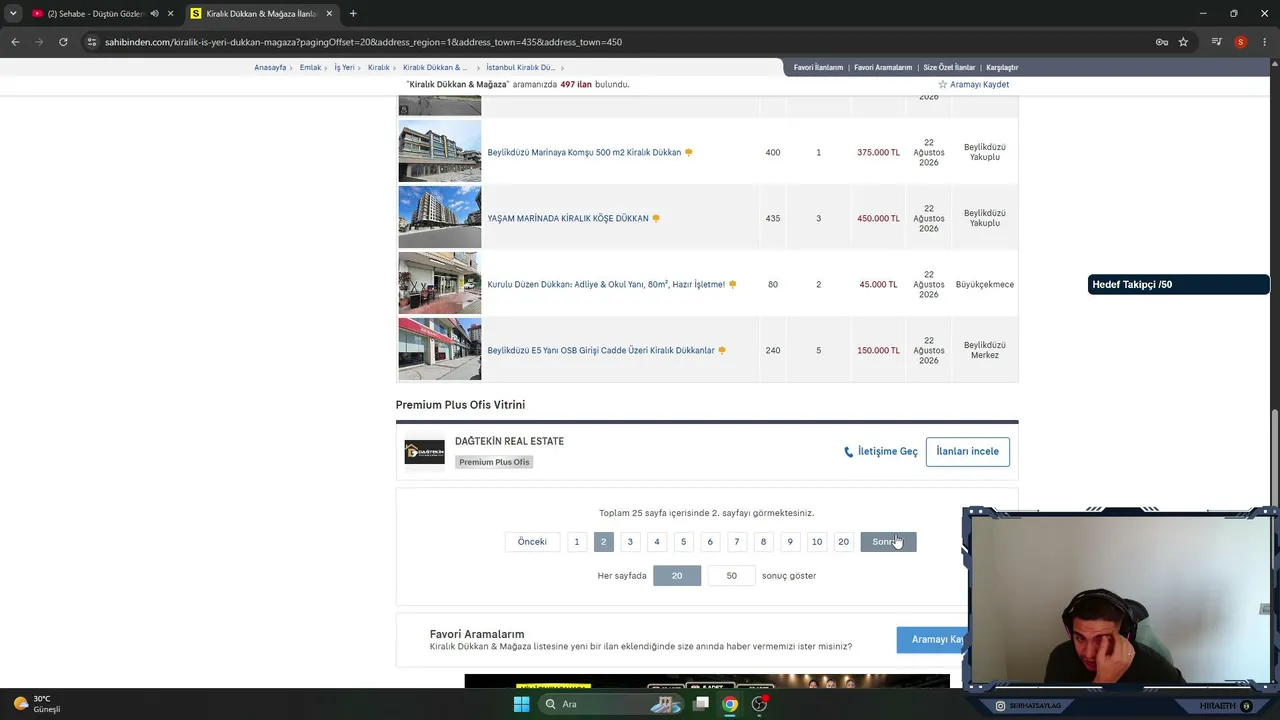View site information icon in address bar
Image resolution: width=1280 pixels, height=720 pixels.
[x=92, y=42]
